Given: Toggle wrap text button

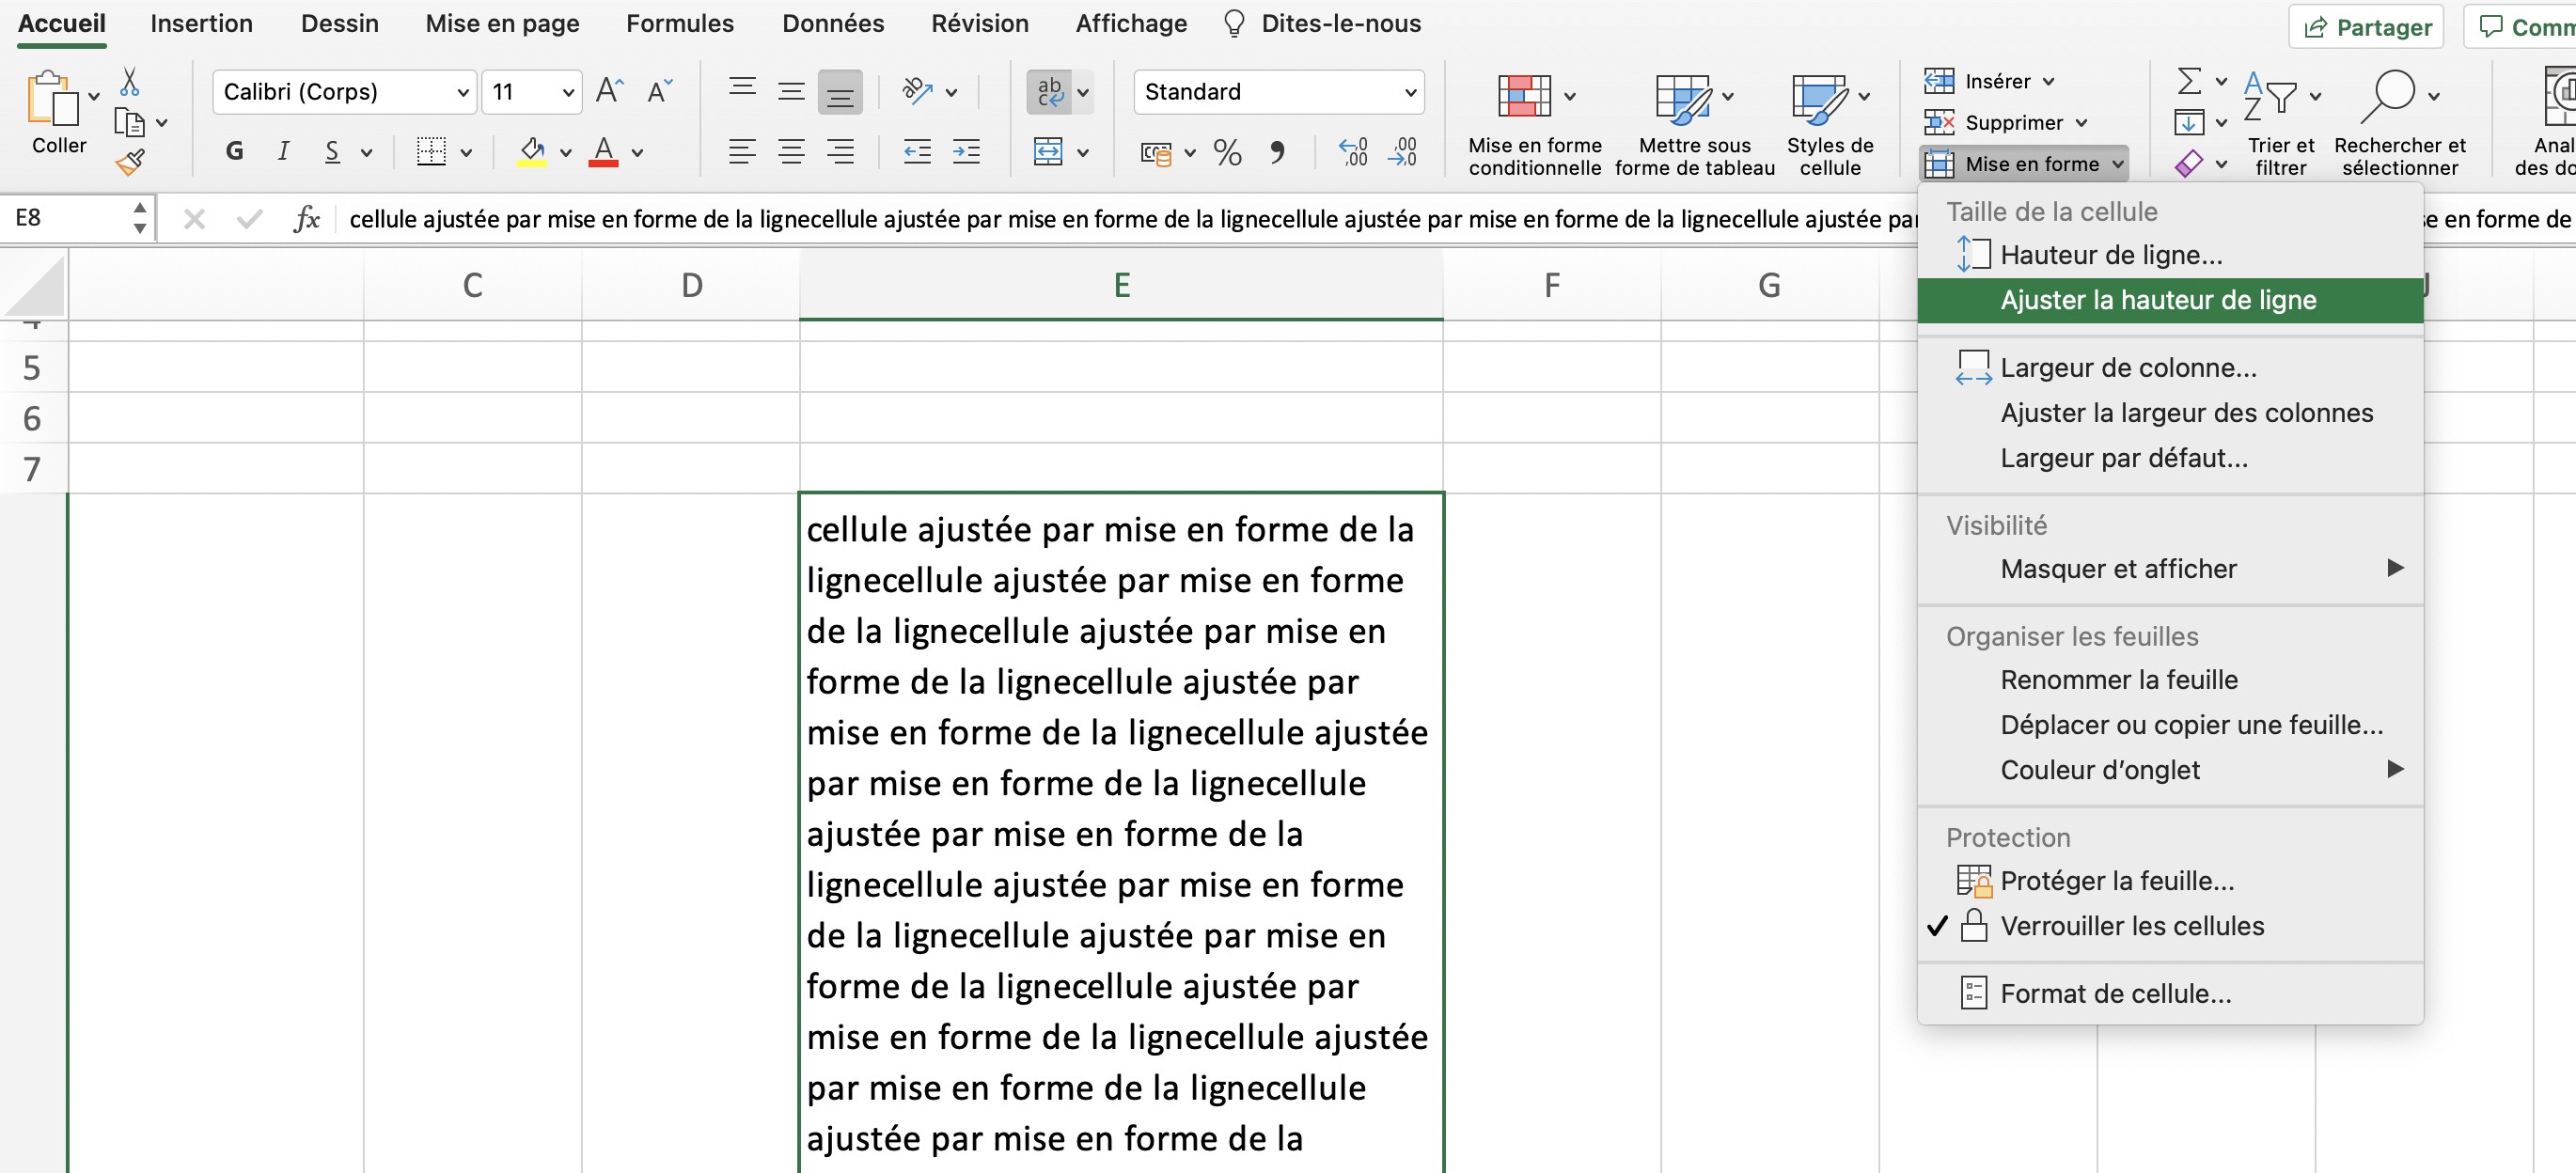Looking at the screenshot, I should (1049, 92).
